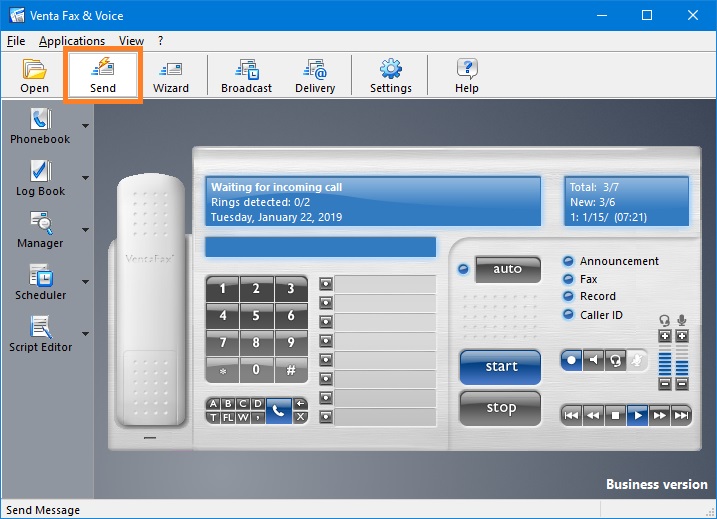Screen dimensions: 717x519
Task: Click the * key on the keypad
Action: [222, 369]
